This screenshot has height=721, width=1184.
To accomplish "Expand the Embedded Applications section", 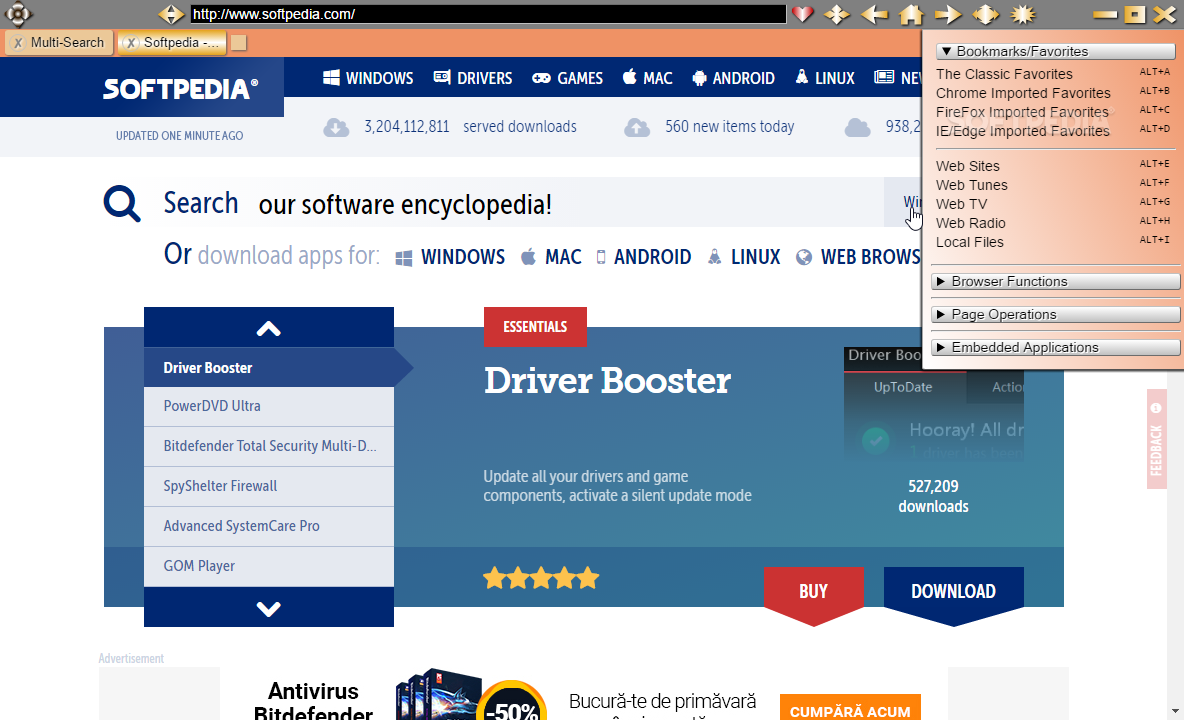I will pos(1055,347).
